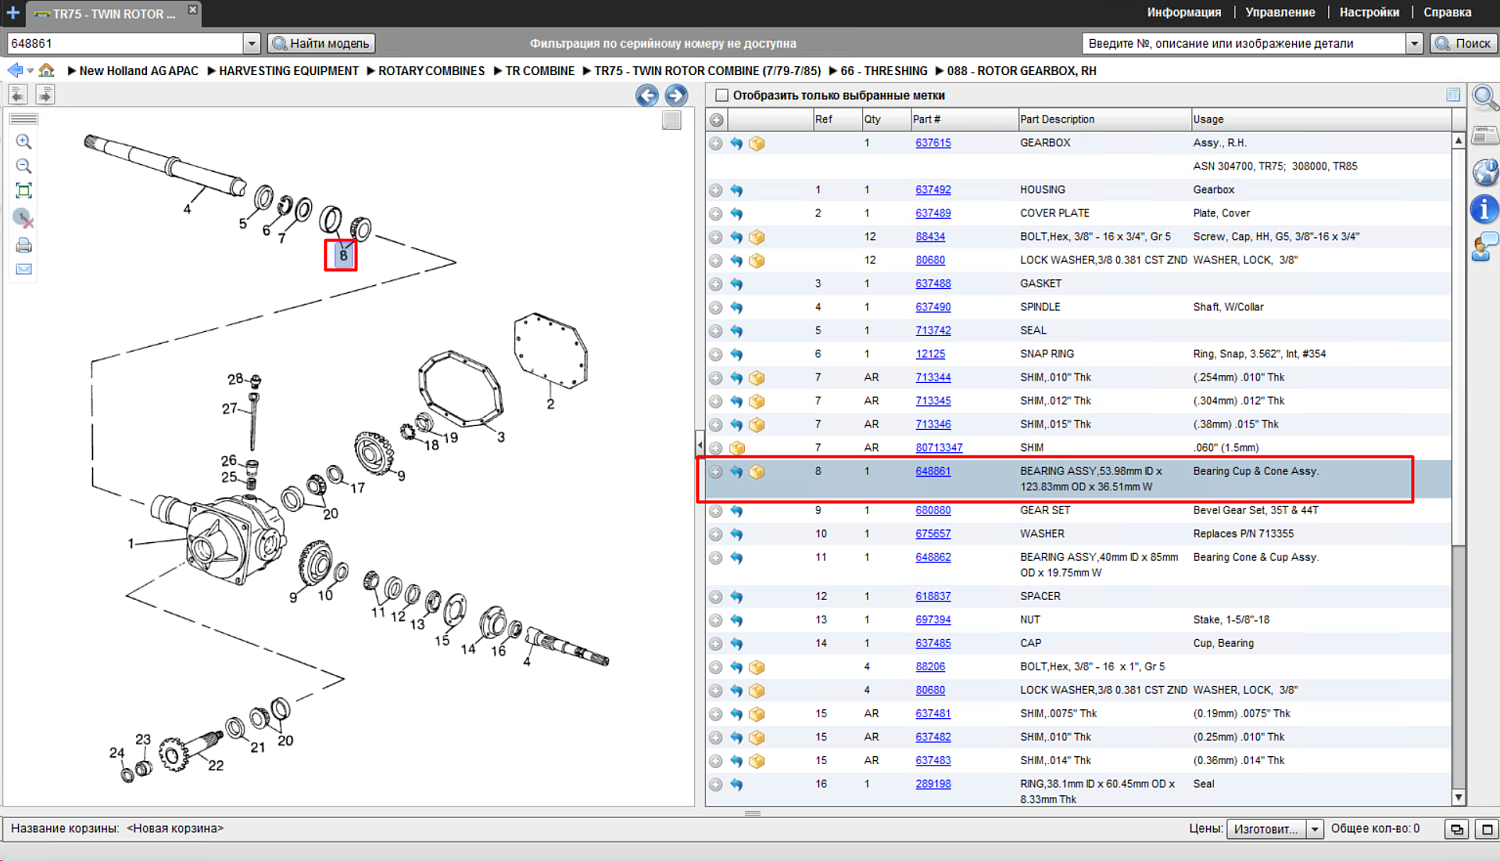Clear the selected callout markers
The height and width of the screenshot is (861, 1500).
(x=24, y=217)
